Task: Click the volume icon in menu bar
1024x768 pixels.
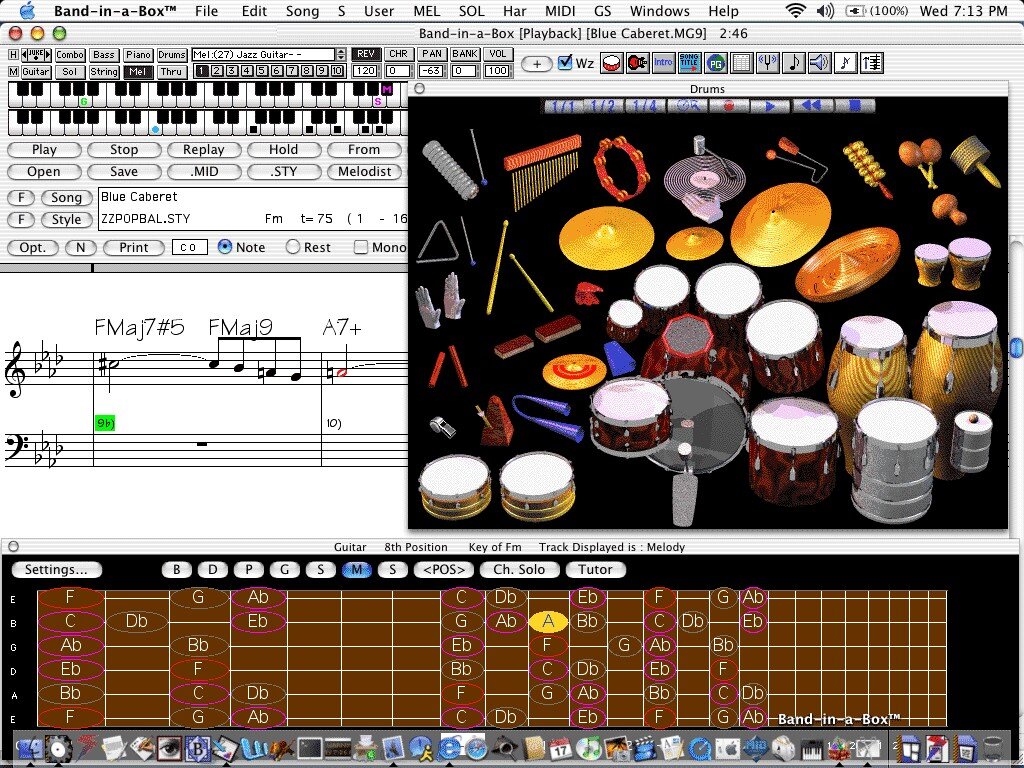Action: coord(825,11)
